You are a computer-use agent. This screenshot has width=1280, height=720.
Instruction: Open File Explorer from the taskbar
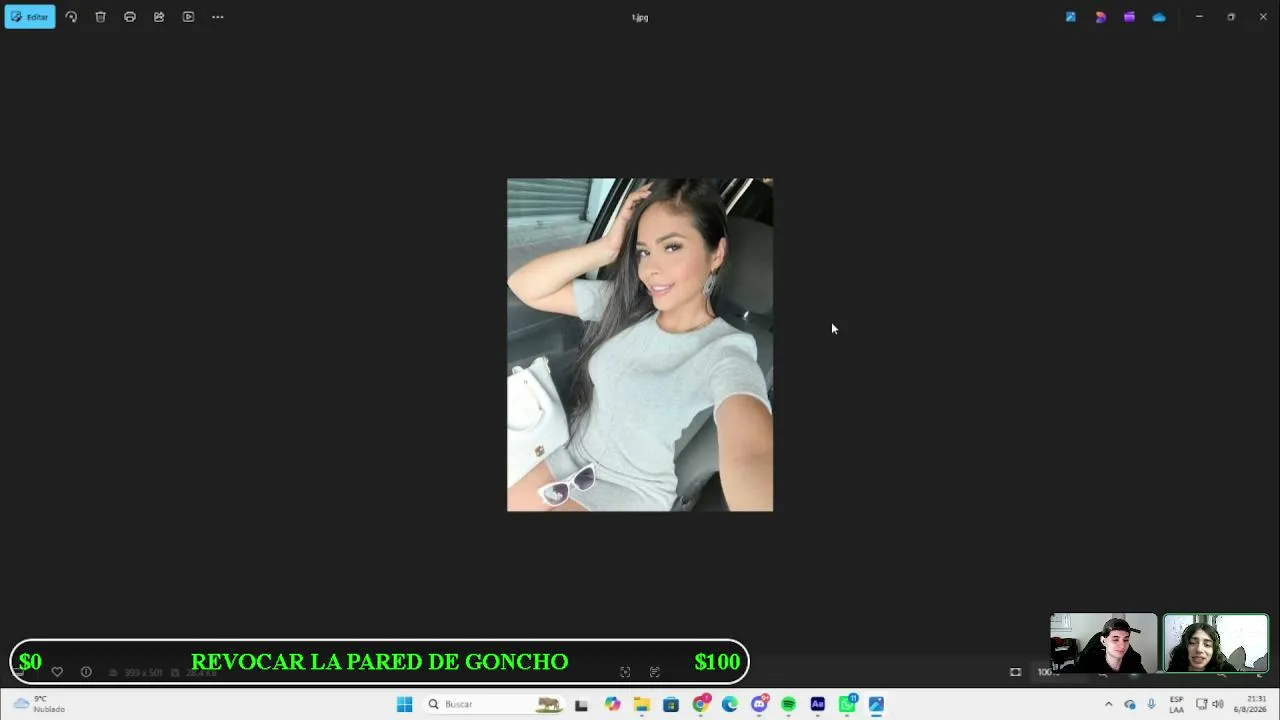click(642, 704)
